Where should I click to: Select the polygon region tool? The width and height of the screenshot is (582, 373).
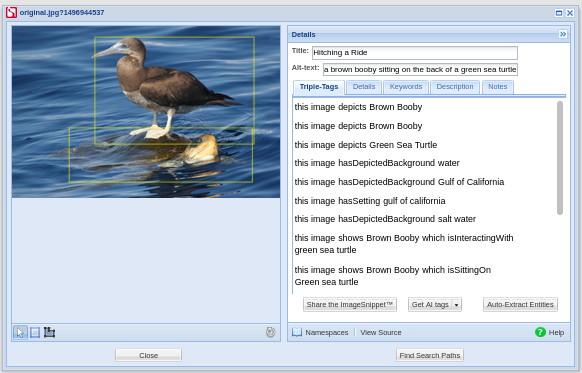coord(49,332)
